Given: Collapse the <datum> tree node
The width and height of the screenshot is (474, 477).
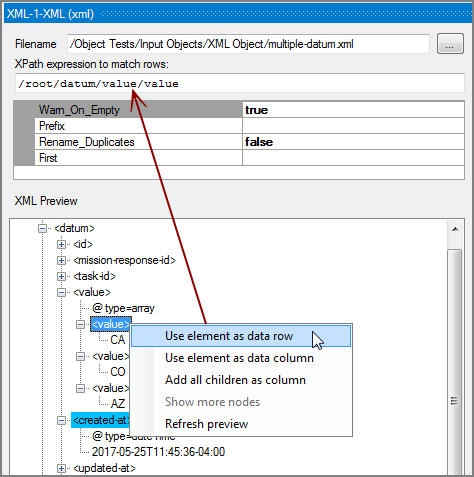Looking at the screenshot, I should click(42, 229).
